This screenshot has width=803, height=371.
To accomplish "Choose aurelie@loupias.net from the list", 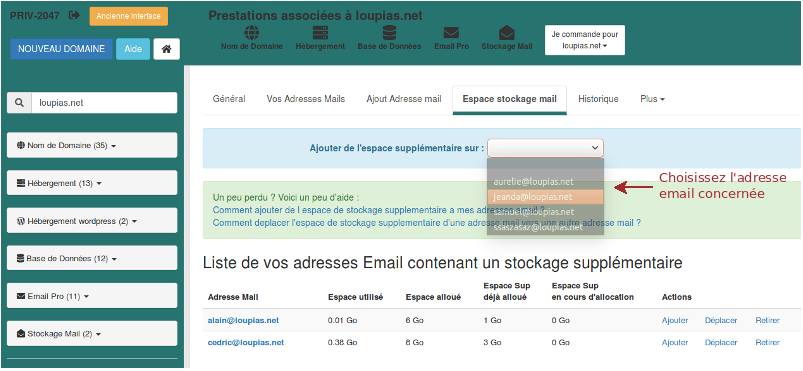I will coord(545,182).
